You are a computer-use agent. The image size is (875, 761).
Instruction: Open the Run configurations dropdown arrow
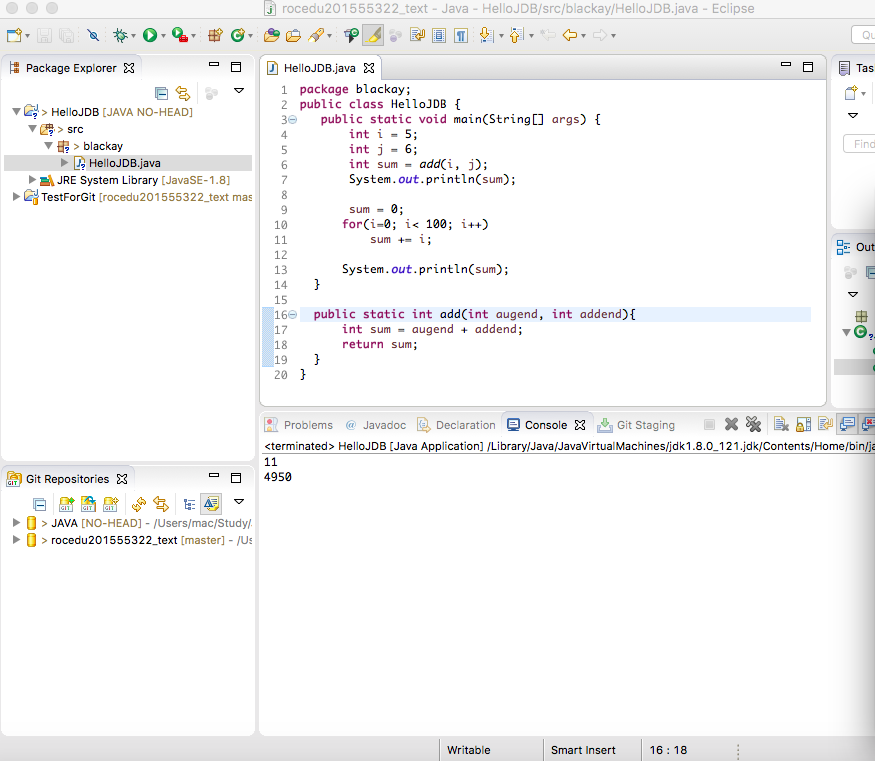coord(163,36)
